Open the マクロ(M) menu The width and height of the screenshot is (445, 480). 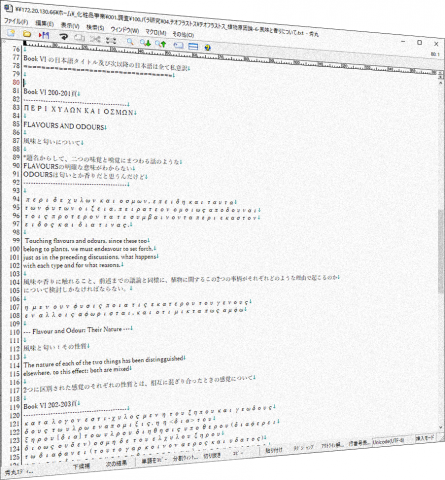click(156, 32)
